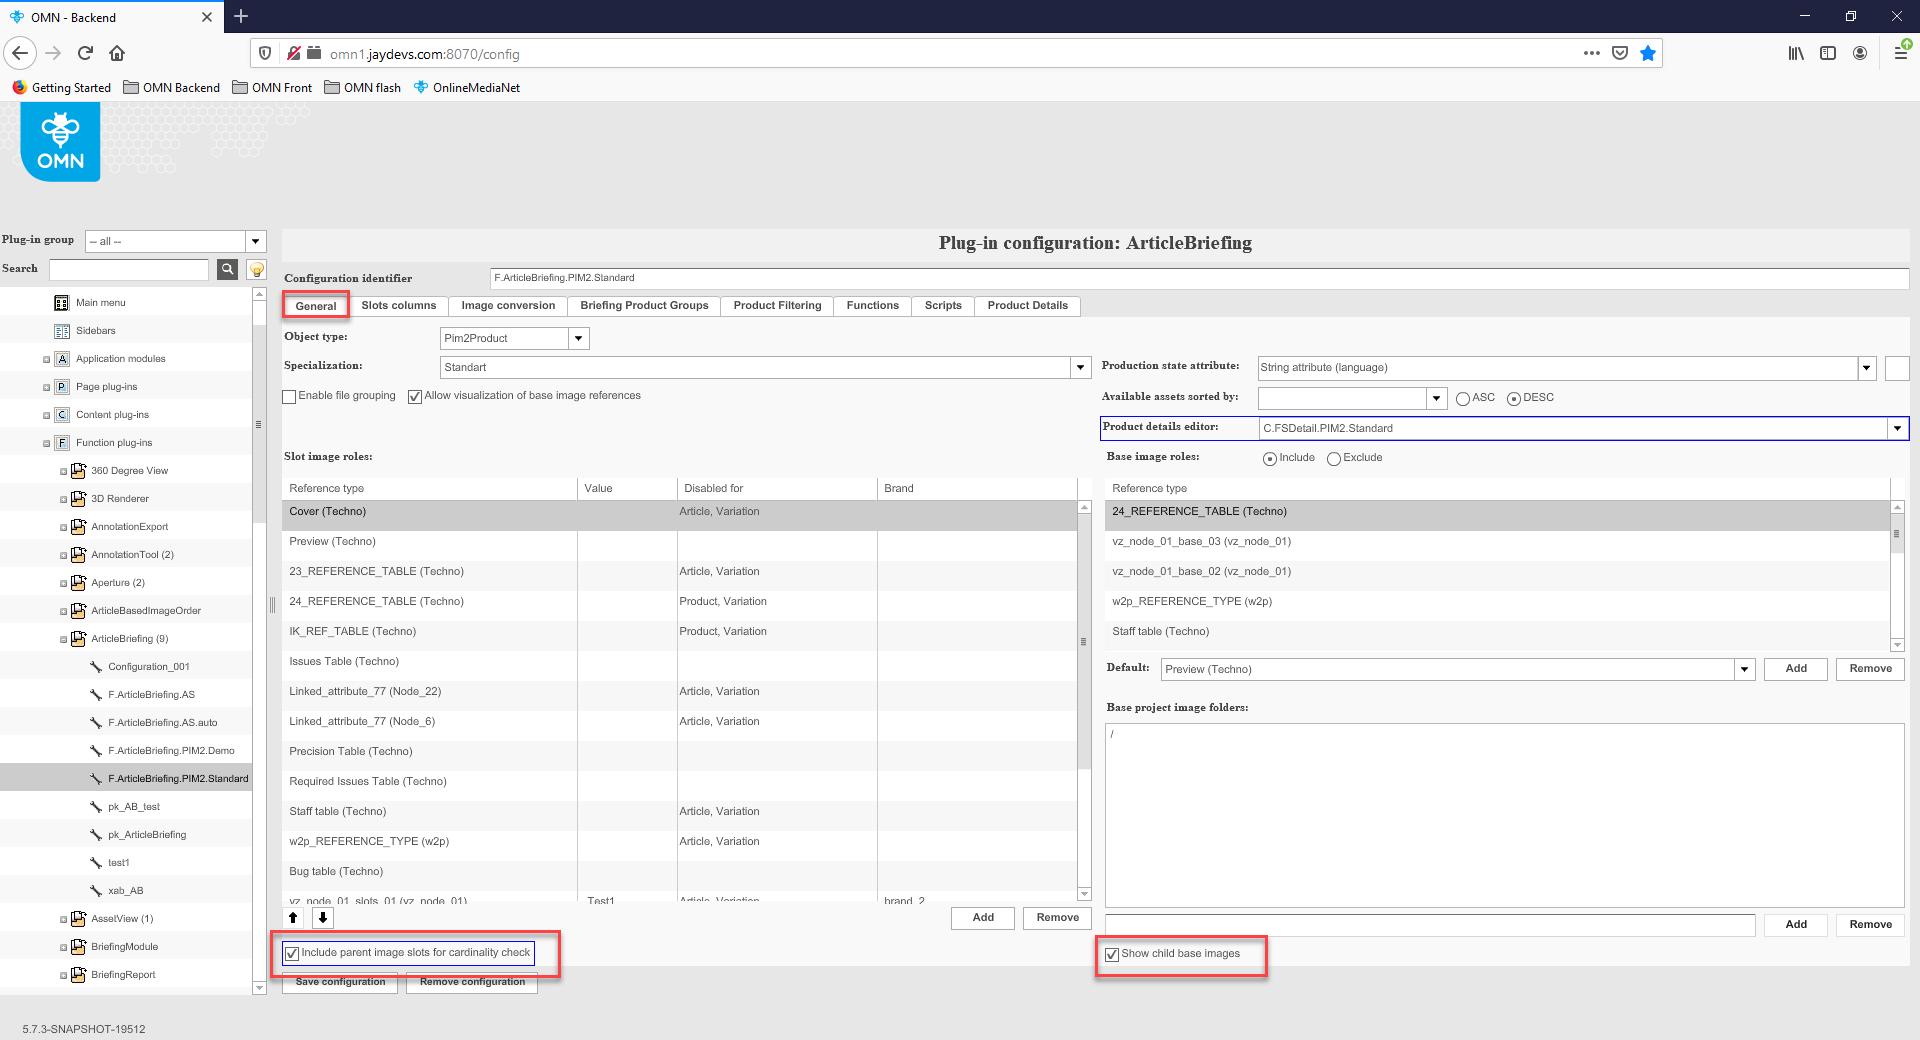Move slot image role down with arrow
The height and width of the screenshot is (1040, 1920).
tap(323, 917)
